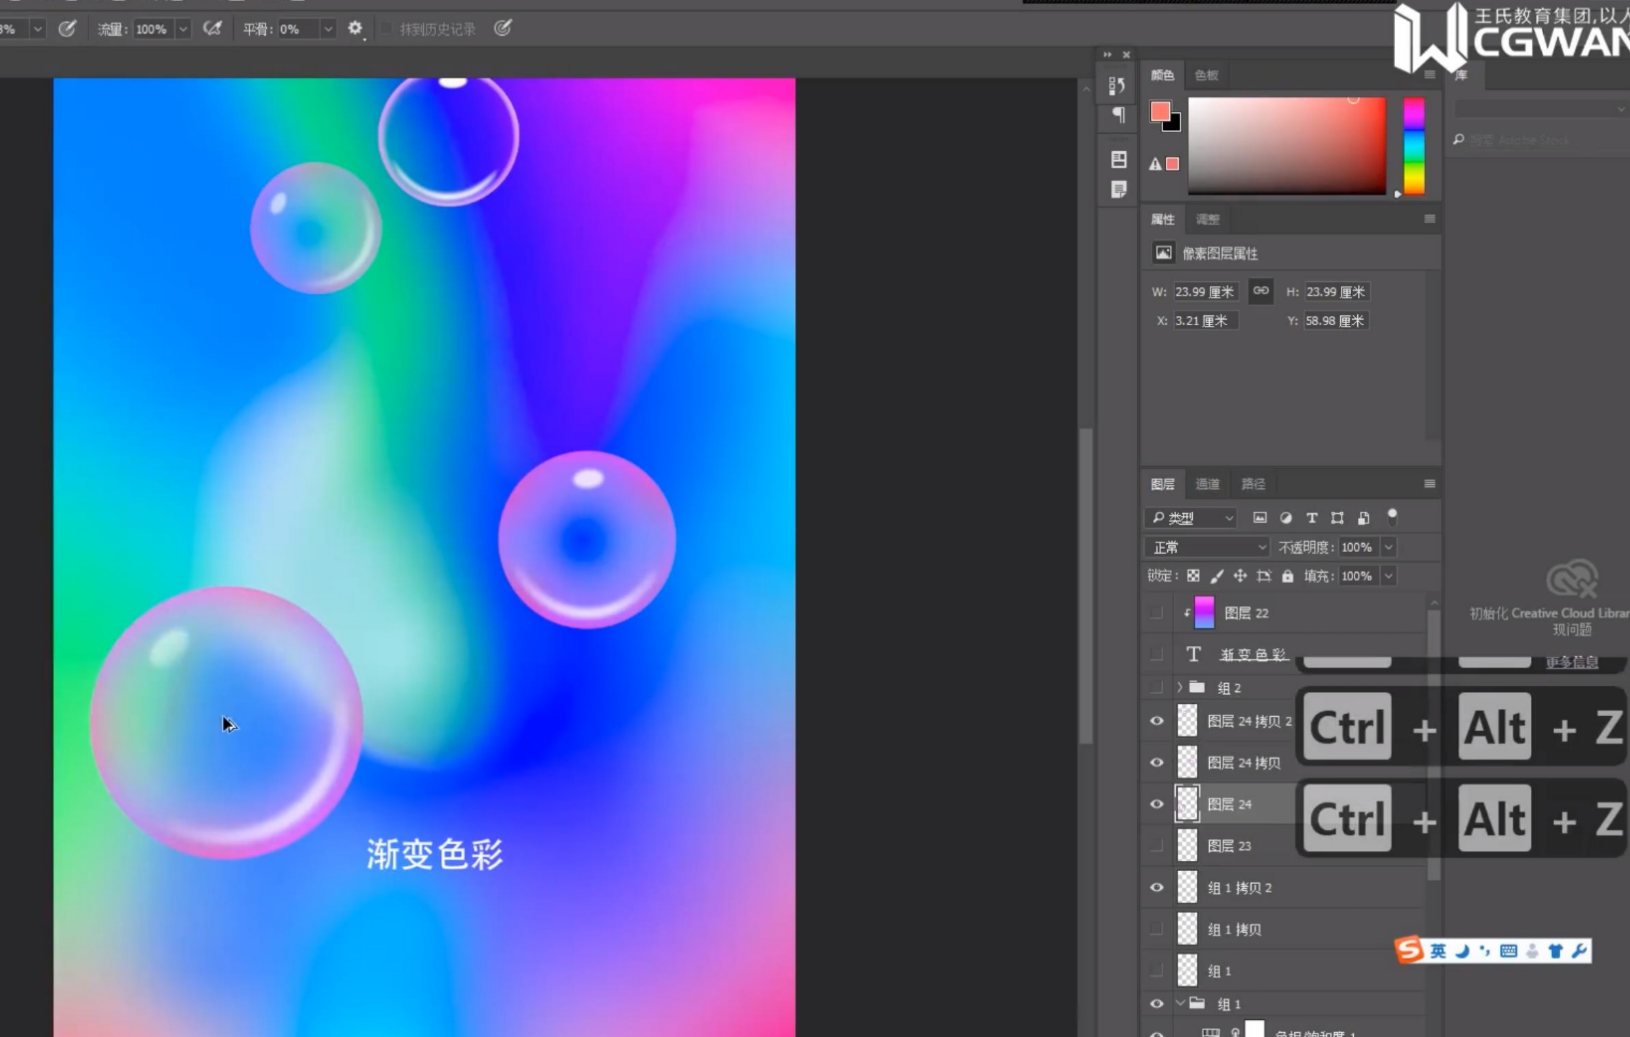Open Sogou toolbox wrench icon
This screenshot has width=1630, height=1037.
(x=1579, y=951)
